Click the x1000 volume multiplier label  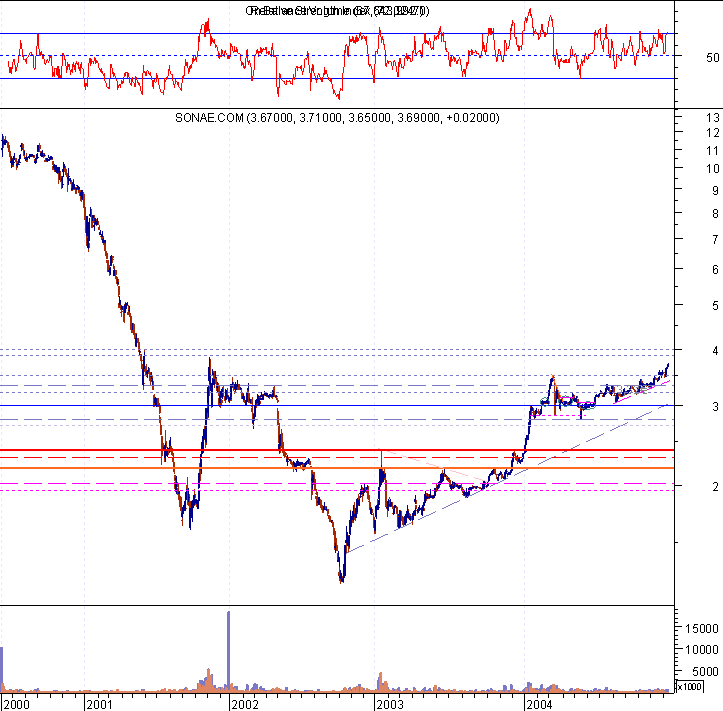pos(689,687)
